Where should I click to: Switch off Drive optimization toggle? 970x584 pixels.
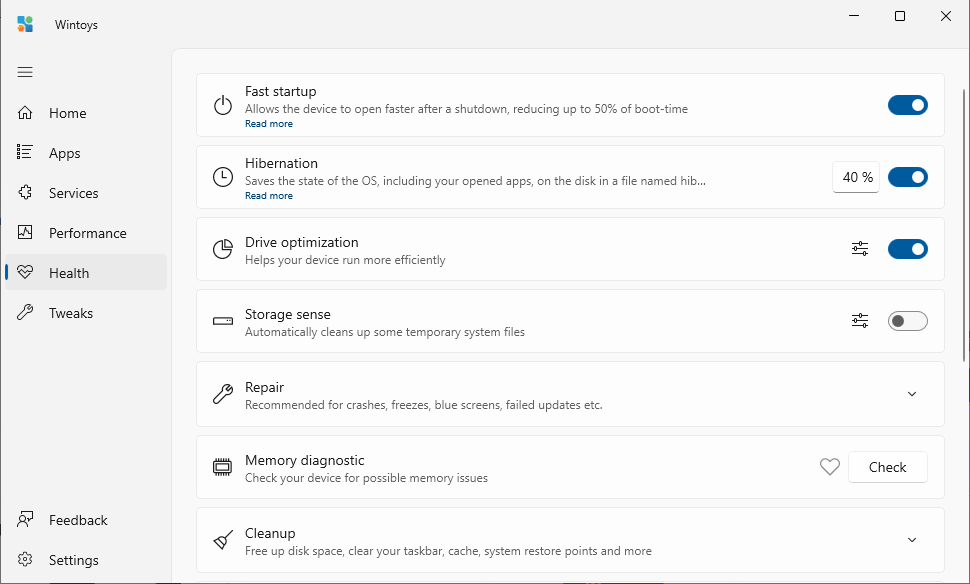908,249
